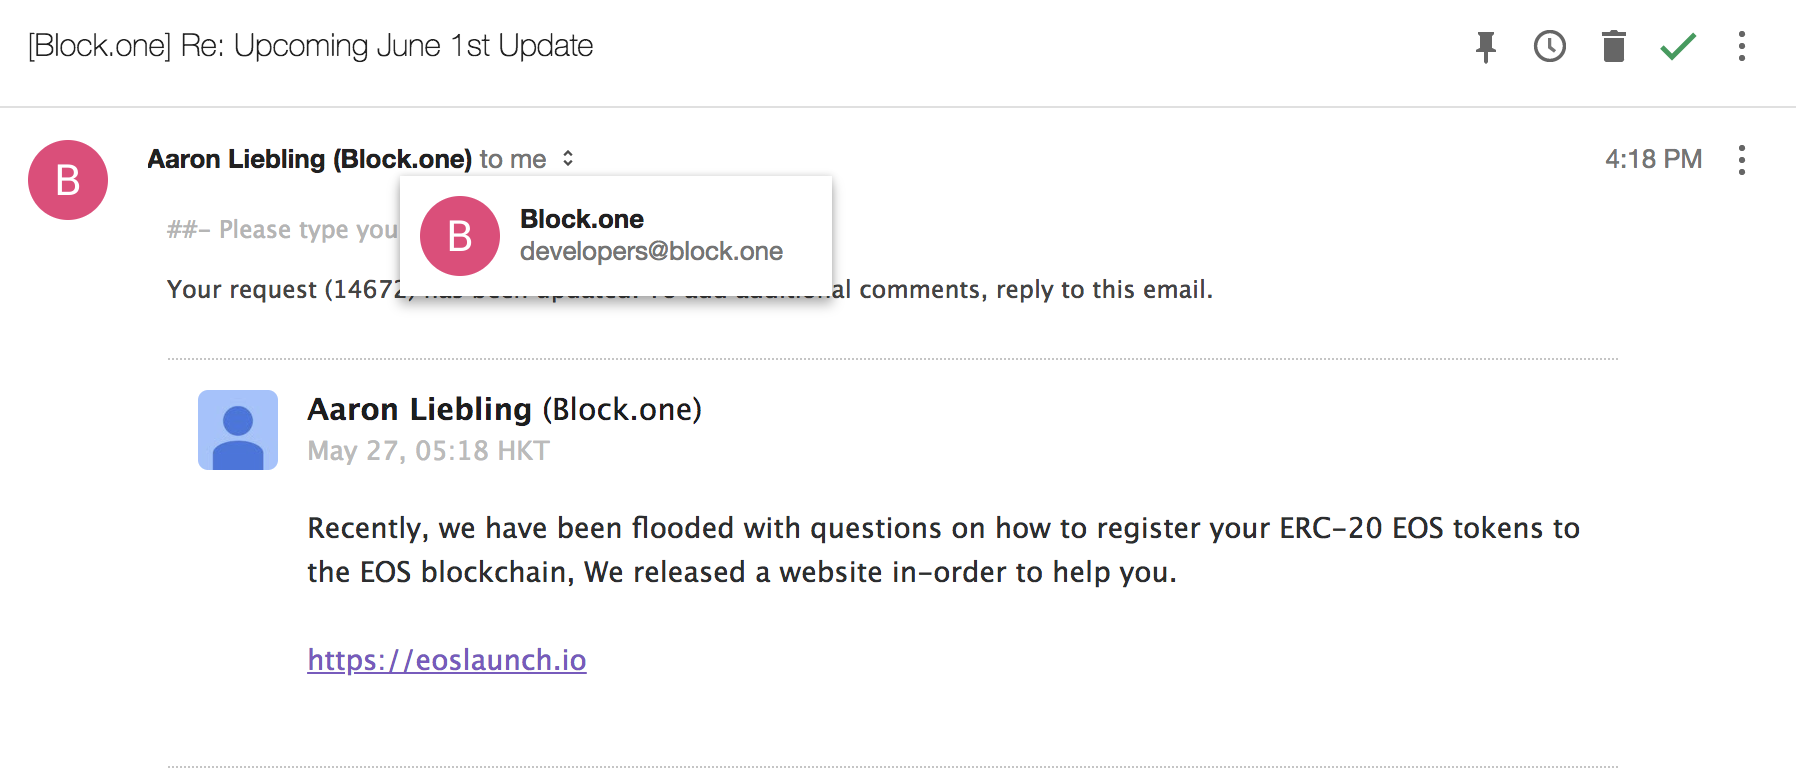The height and width of the screenshot is (768, 1796).
Task: Click the 4:18 PM timestamp
Action: tap(1653, 159)
